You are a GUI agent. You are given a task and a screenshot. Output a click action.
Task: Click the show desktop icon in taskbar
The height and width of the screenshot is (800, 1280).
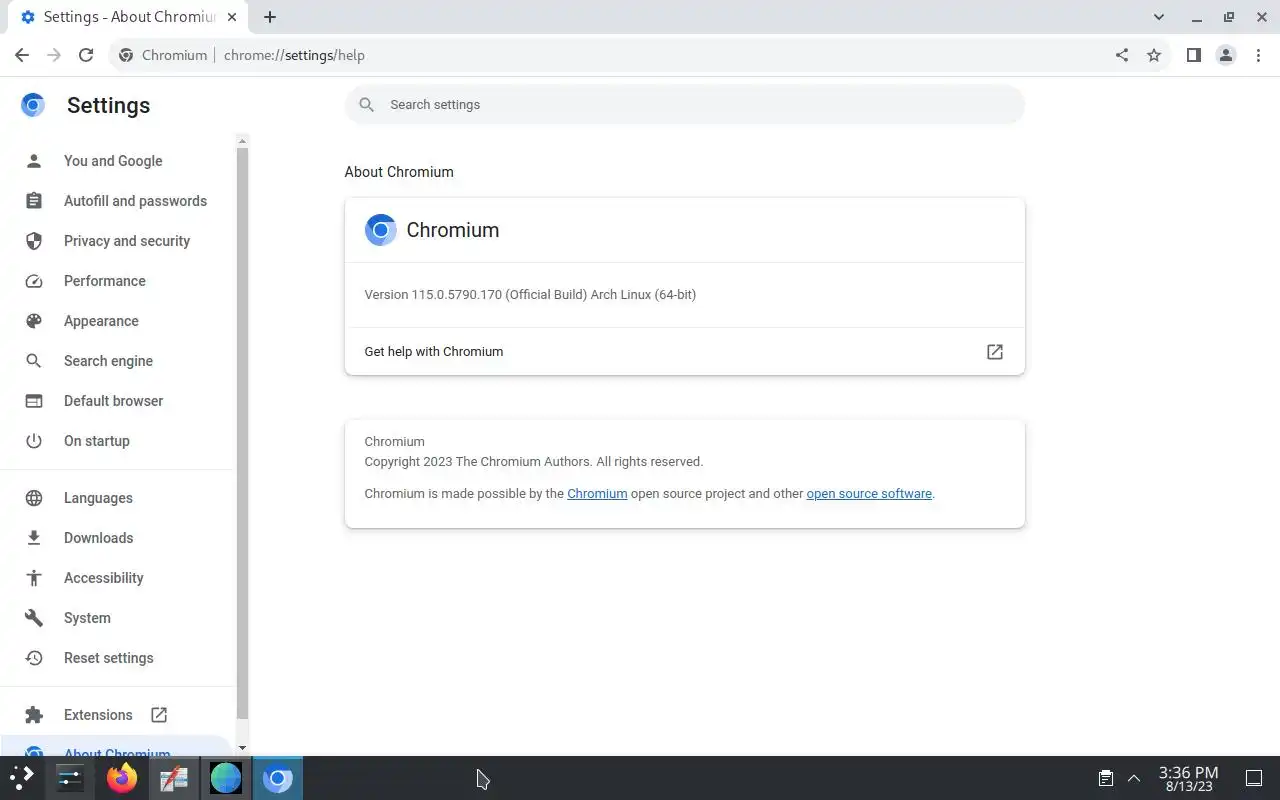coord(1254,778)
